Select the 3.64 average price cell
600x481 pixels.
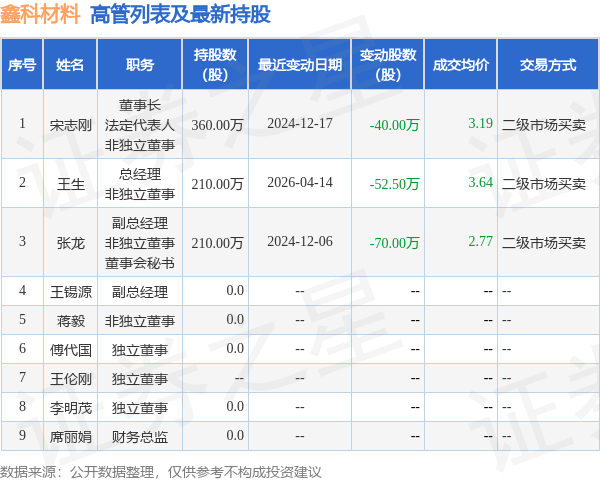click(481, 182)
